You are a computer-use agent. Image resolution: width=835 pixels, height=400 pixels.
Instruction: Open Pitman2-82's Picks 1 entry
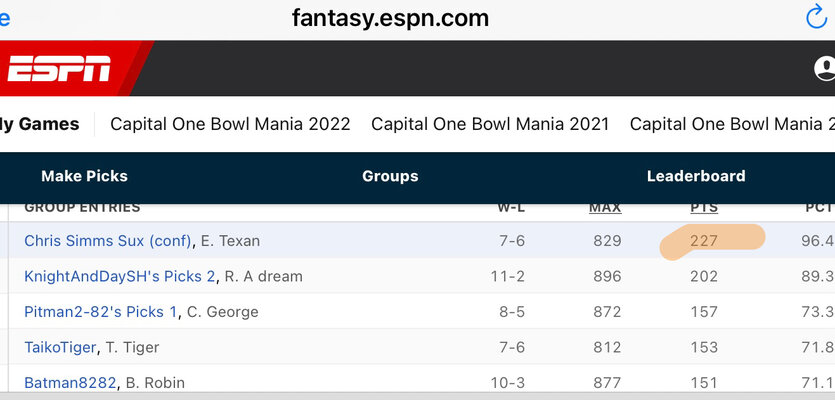click(100, 312)
